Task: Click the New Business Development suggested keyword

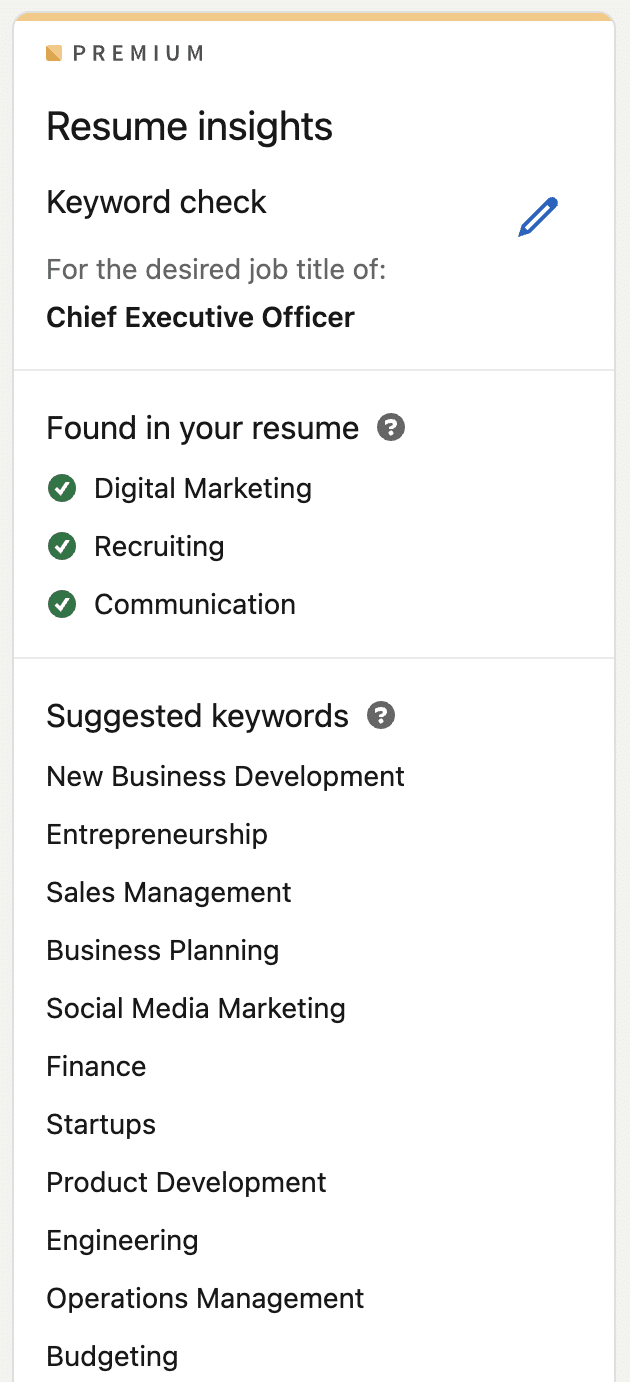Action: pos(226,777)
